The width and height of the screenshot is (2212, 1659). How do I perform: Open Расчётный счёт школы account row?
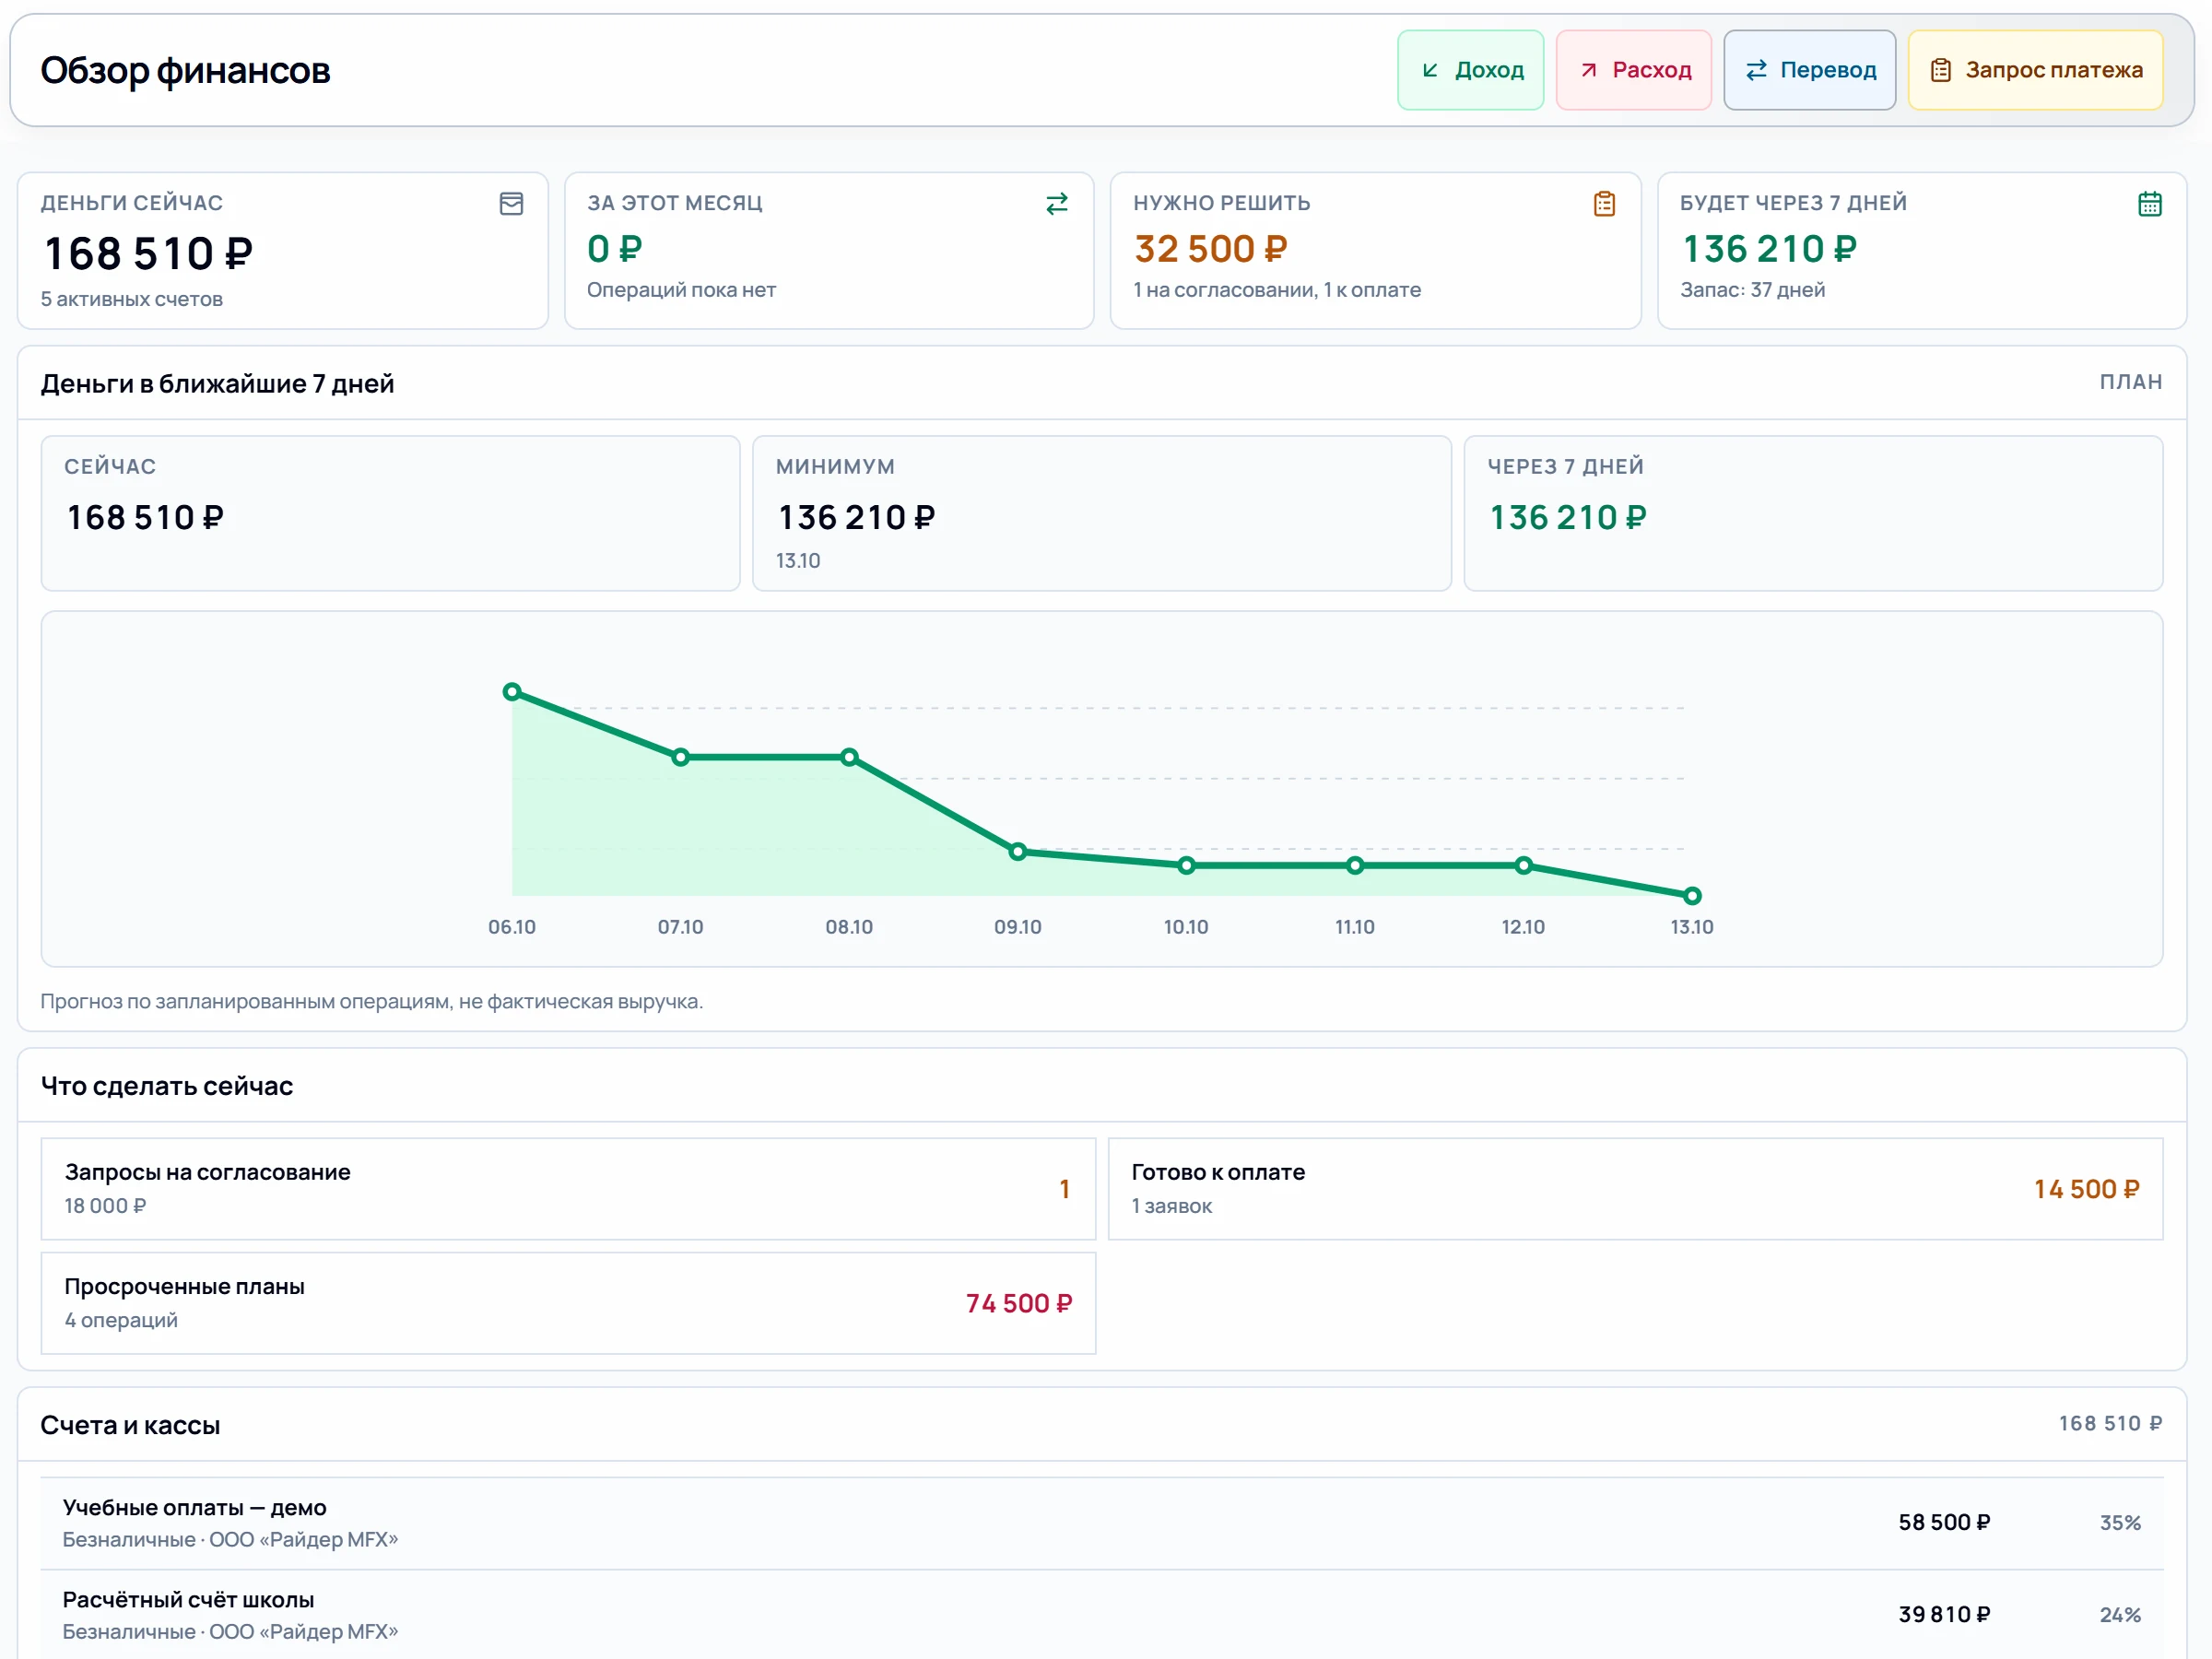[1102, 1614]
